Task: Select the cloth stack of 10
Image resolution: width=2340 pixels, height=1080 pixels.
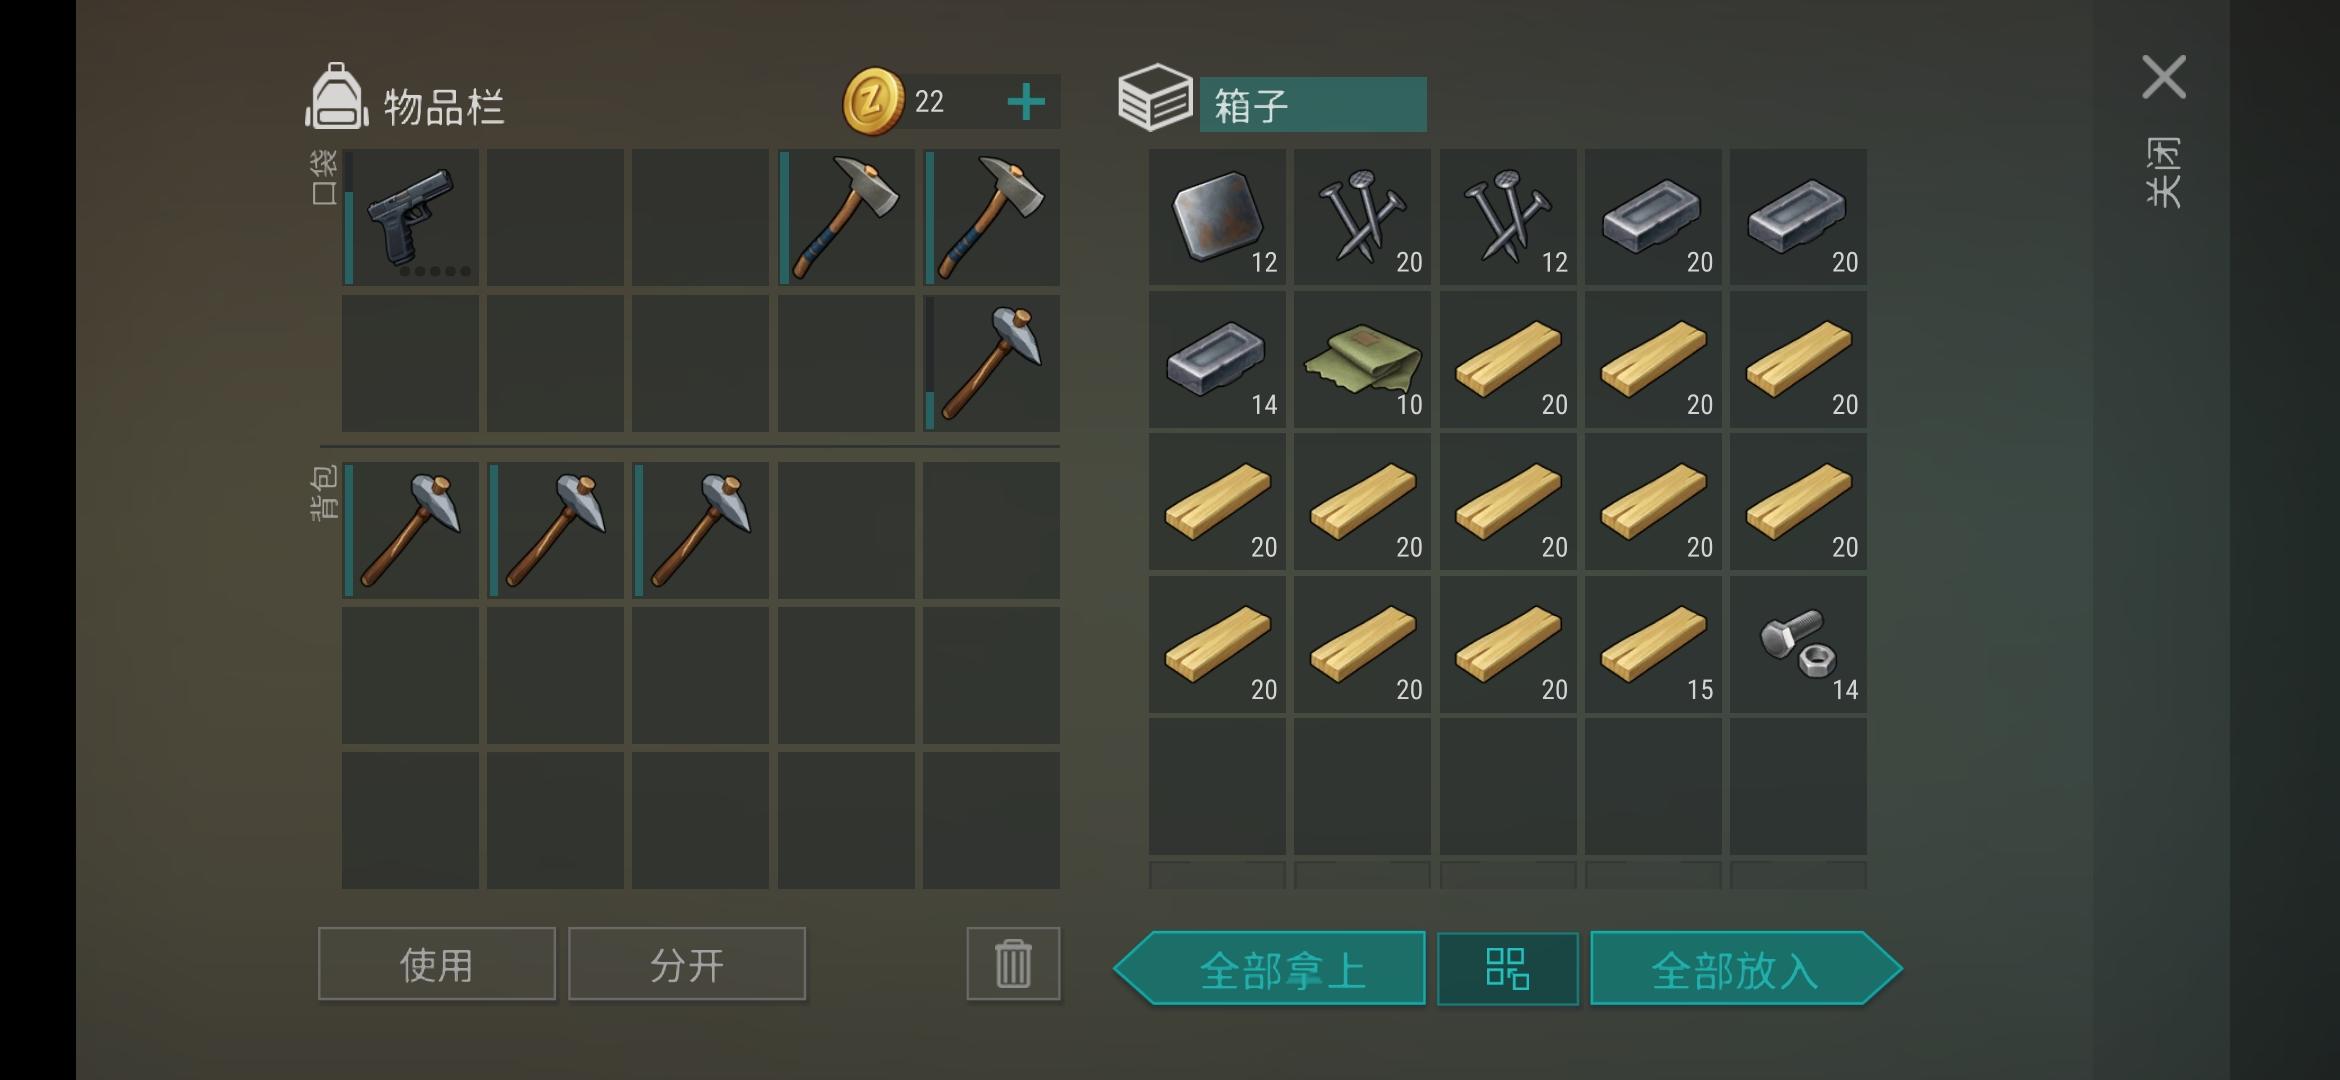Action: (x=1362, y=361)
